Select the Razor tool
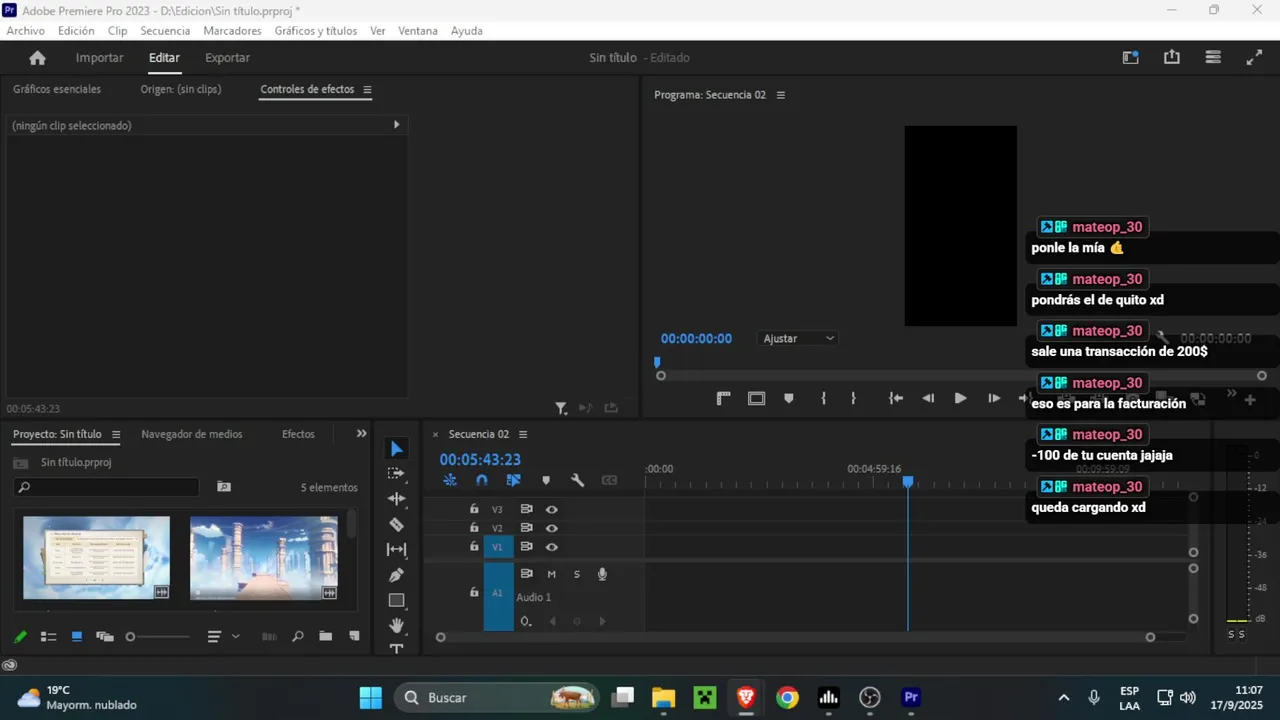 [397, 524]
